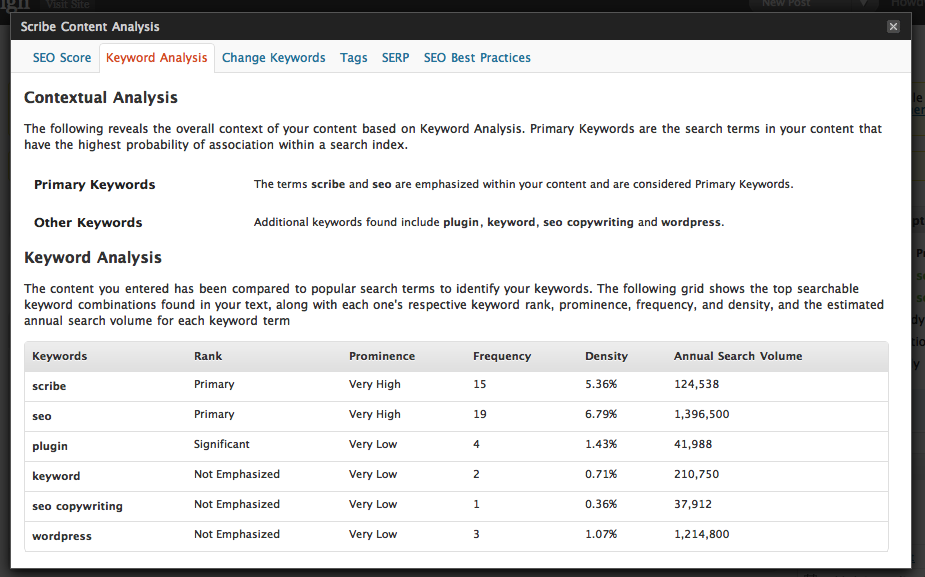Click search volume 37,912
This screenshot has width=925, height=577.
pos(693,504)
